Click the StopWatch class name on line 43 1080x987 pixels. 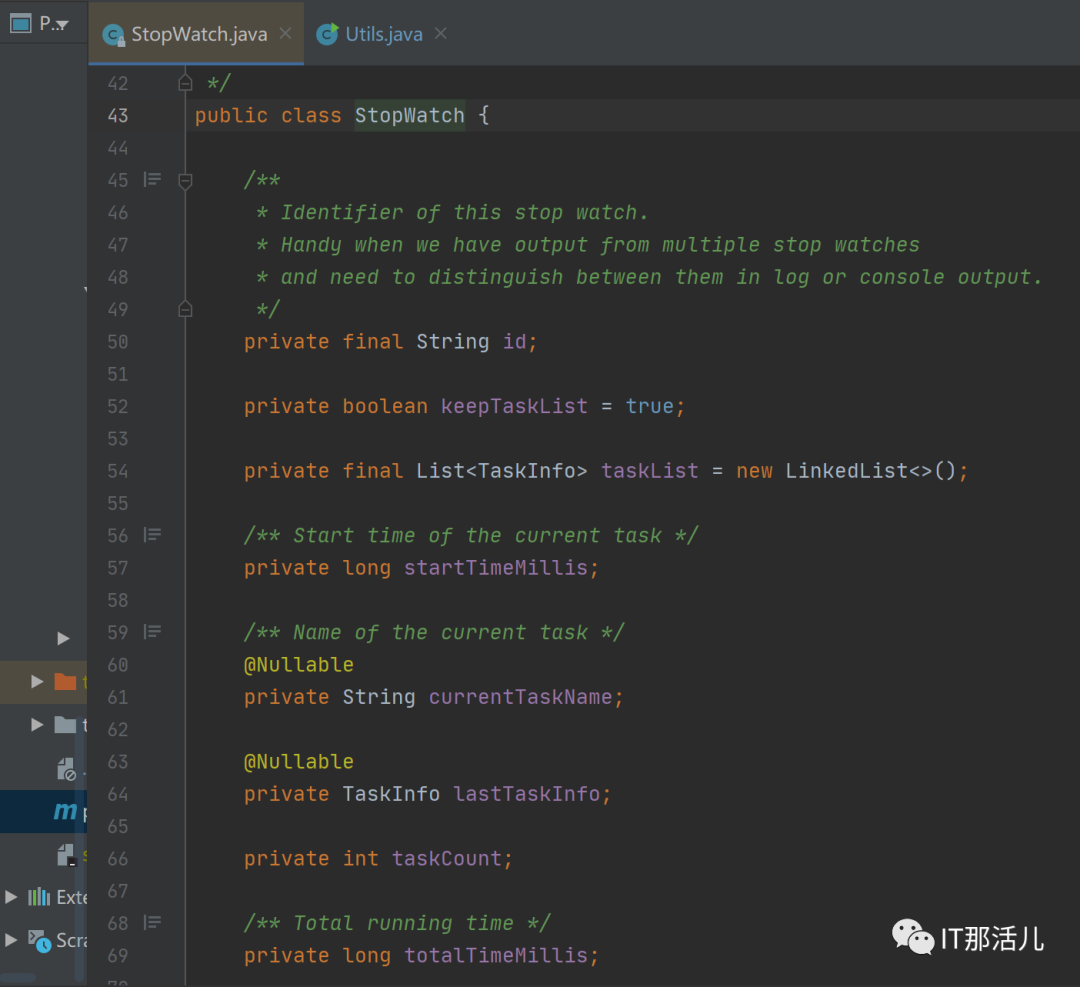(410, 115)
